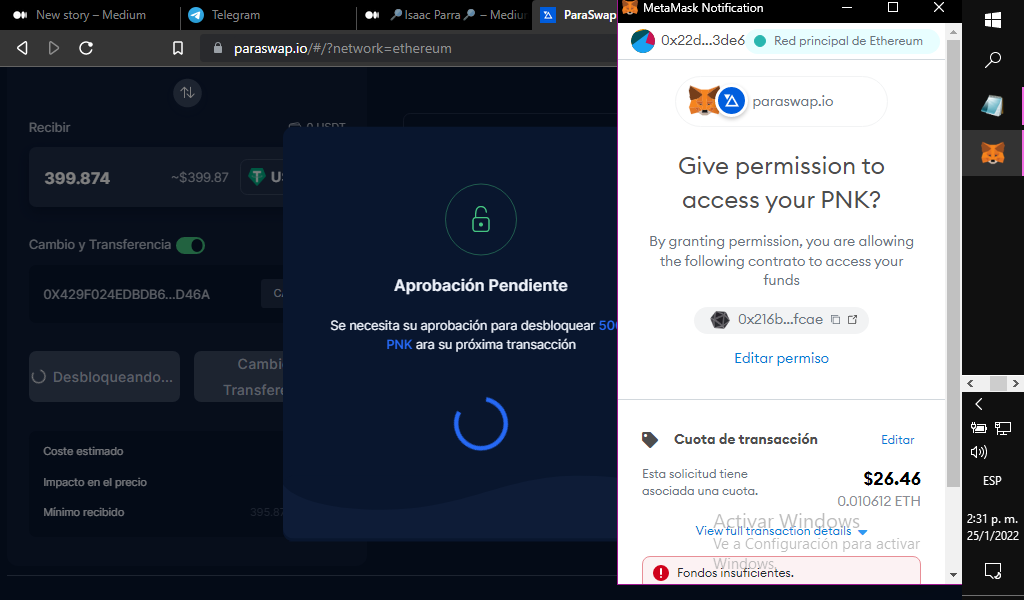Click the MetaMask scrollbar up arrow

[953, 31]
